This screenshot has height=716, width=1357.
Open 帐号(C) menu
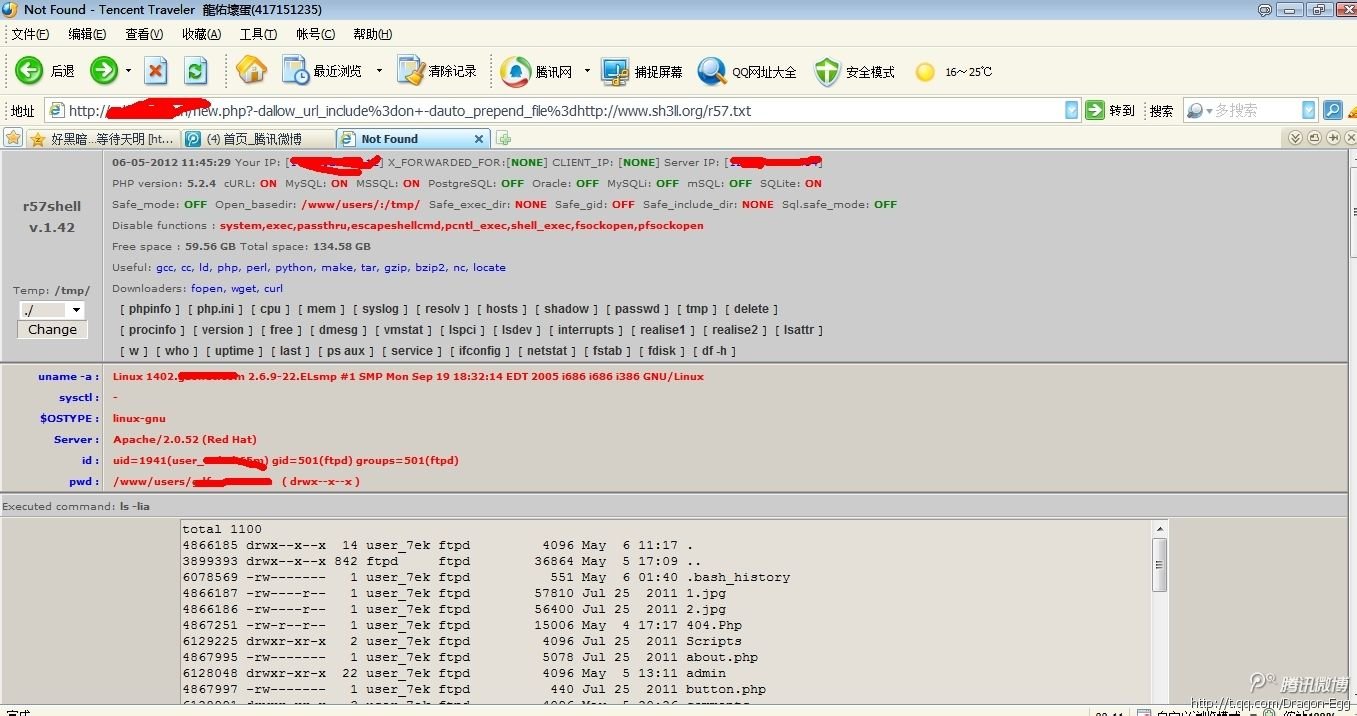click(x=315, y=34)
